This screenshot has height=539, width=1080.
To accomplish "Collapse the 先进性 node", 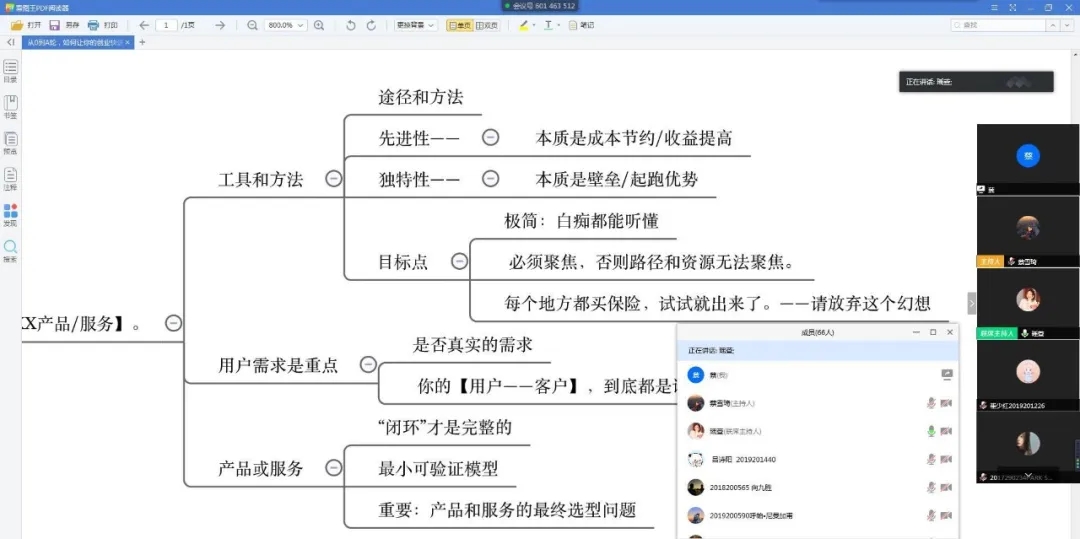I will click(x=490, y=138).
